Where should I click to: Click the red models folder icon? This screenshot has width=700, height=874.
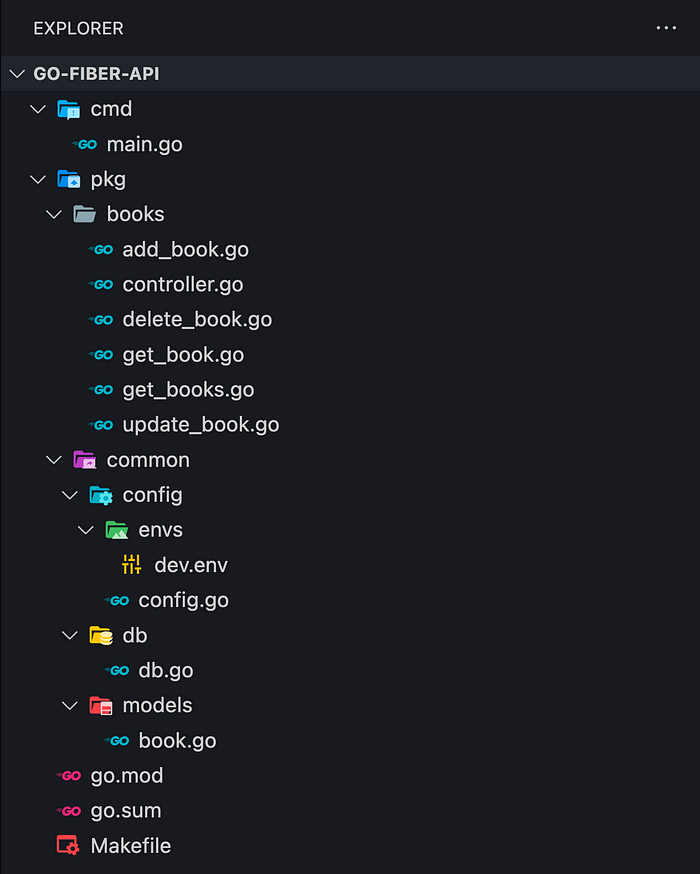[x=101, y=706]
